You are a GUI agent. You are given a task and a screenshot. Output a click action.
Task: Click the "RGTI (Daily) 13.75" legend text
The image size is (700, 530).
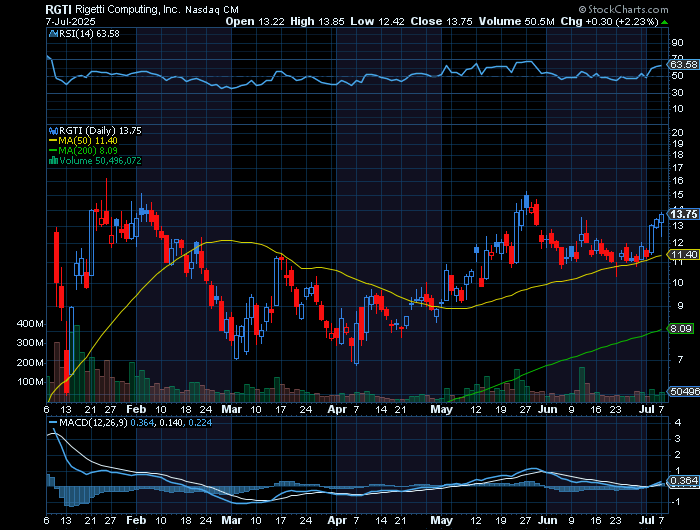pyautogui.click(x=100, y=131)
